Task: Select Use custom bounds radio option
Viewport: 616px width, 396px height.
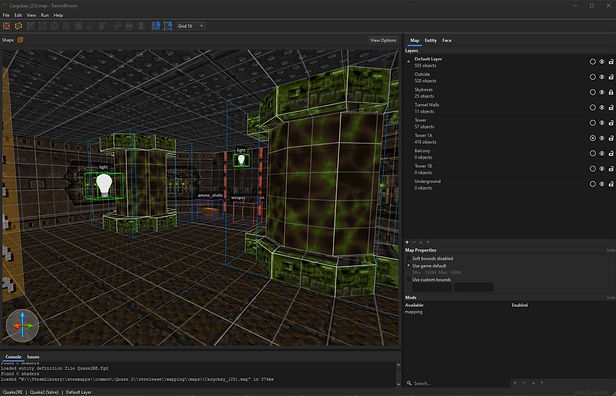Action: [409, 280]
